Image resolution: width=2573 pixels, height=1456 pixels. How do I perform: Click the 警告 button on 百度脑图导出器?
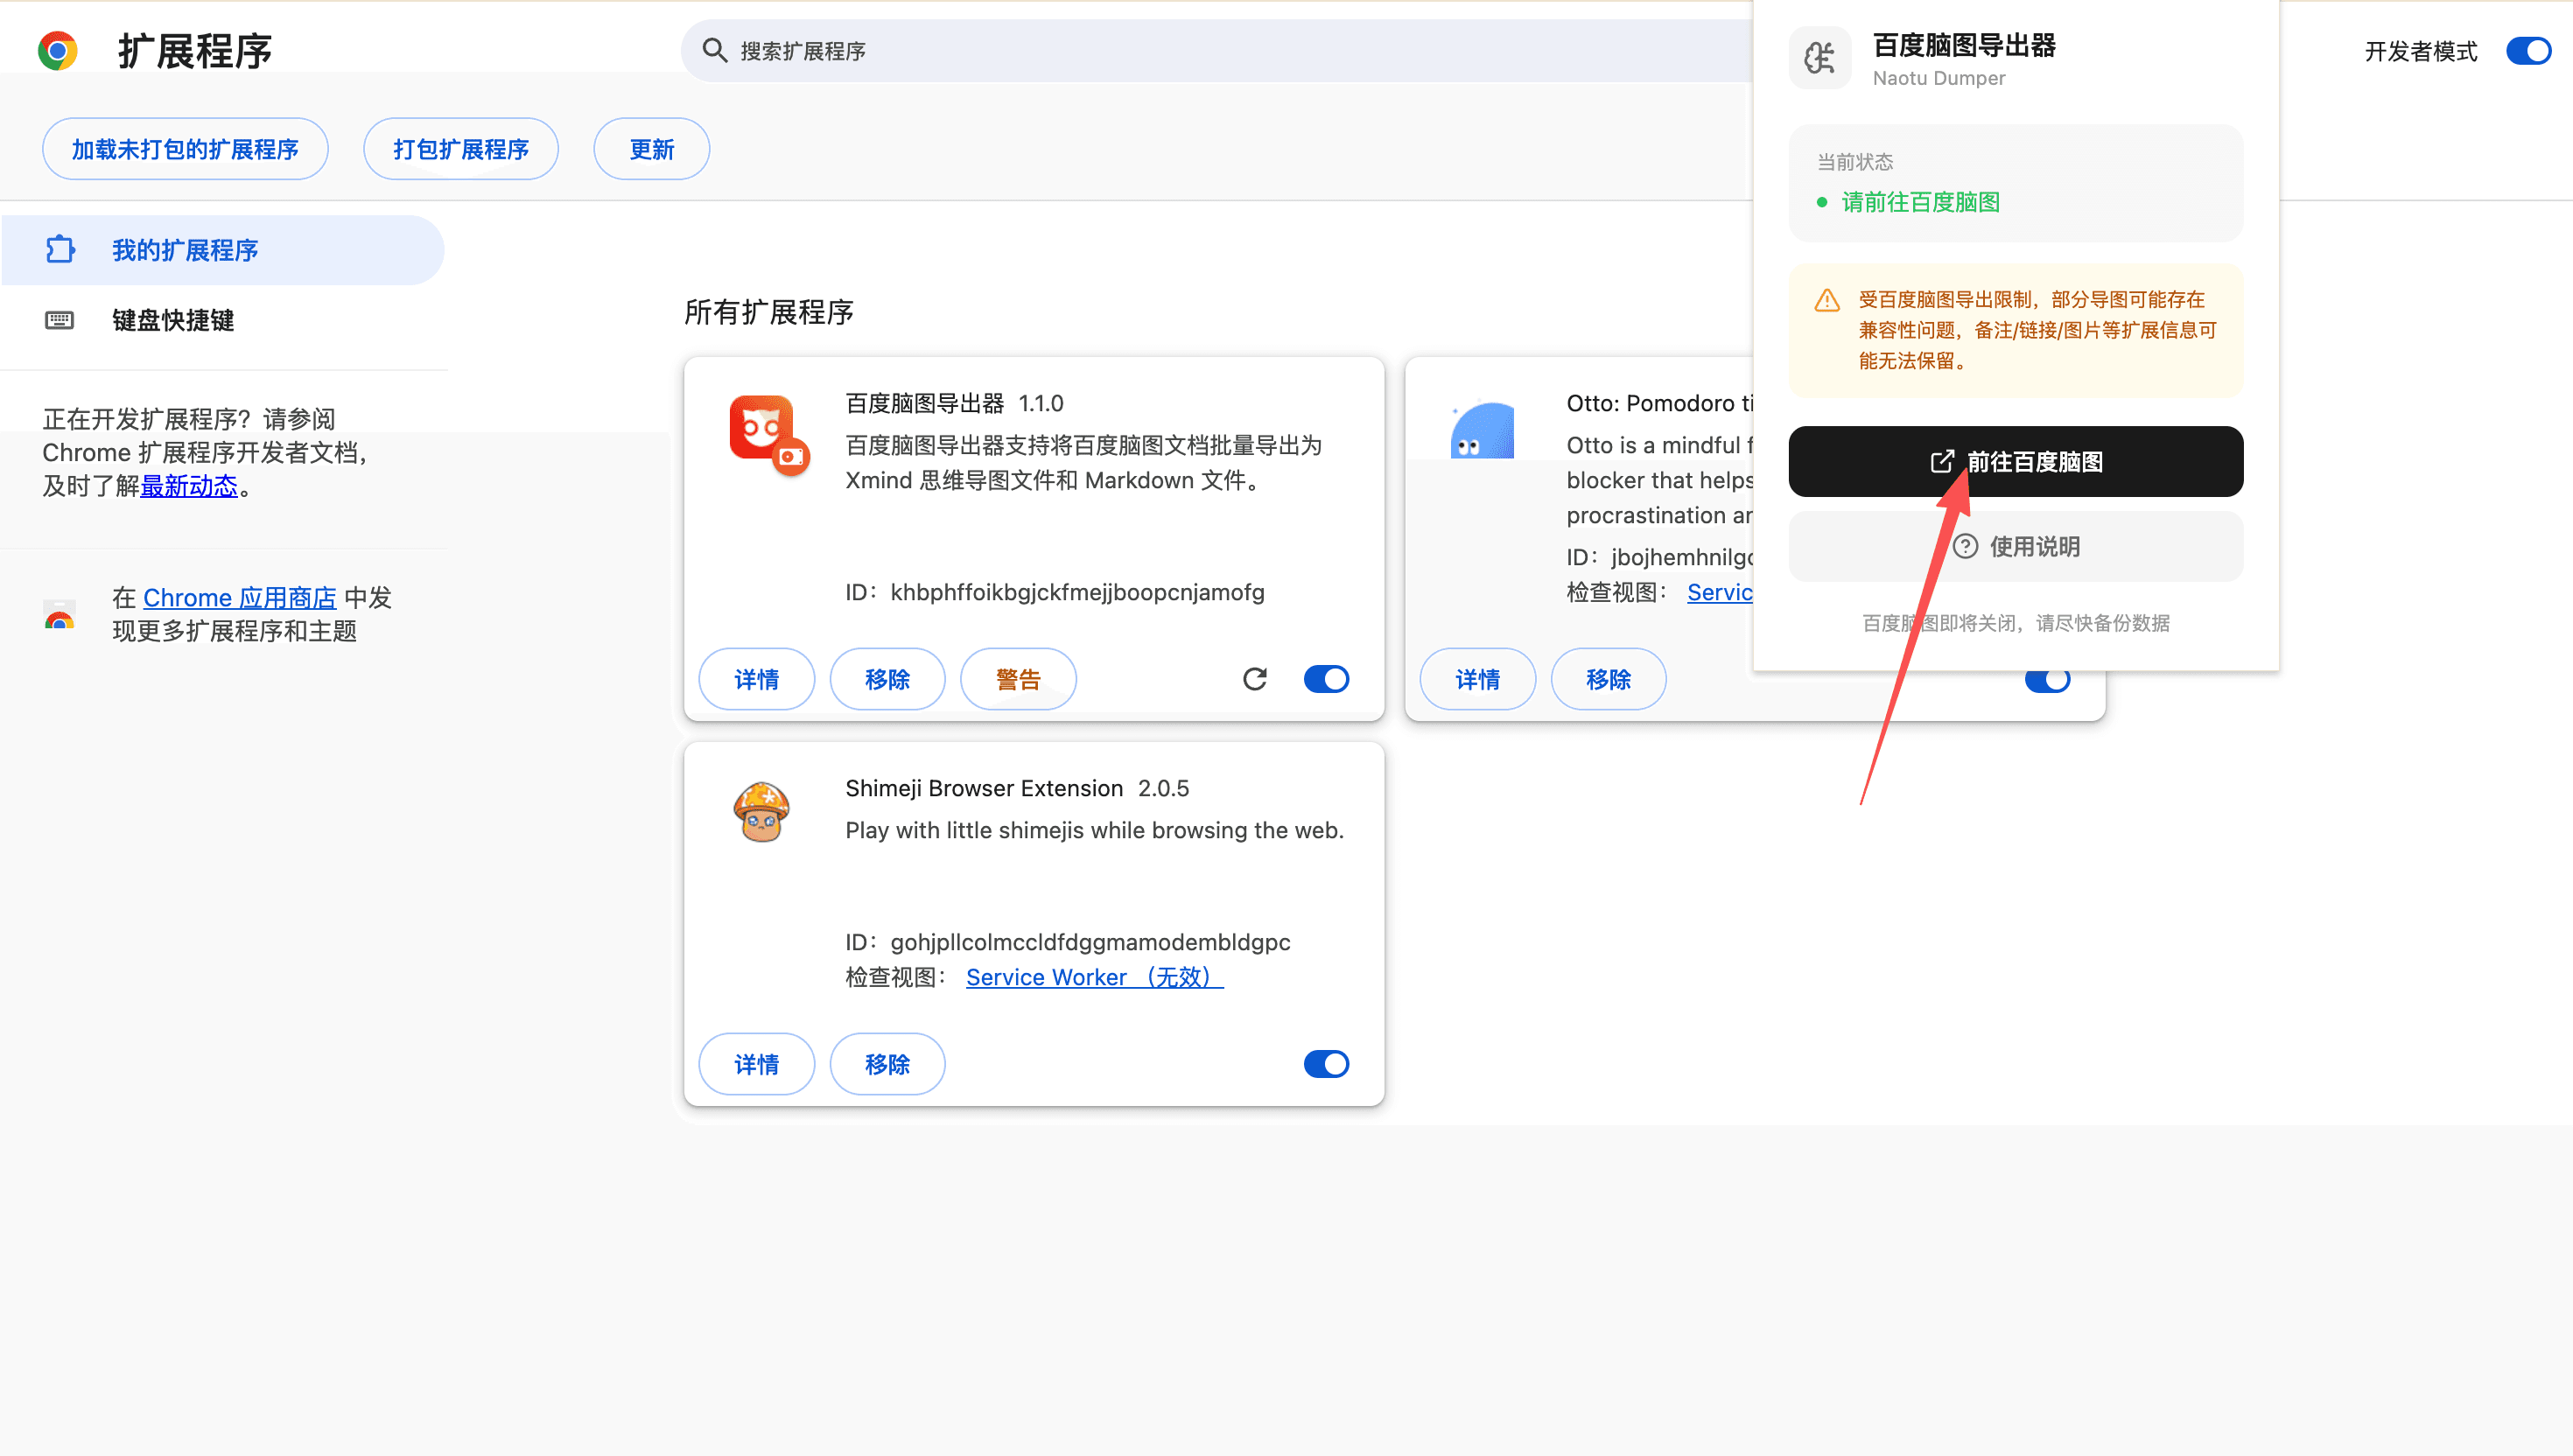pyautogui.click(x=1018, y=679)
